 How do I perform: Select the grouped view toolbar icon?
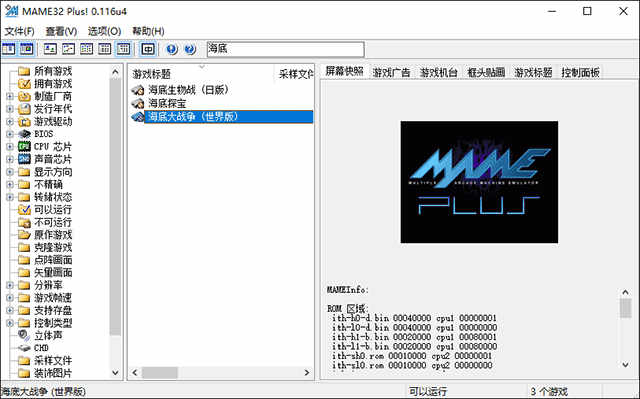pos(123,49)
